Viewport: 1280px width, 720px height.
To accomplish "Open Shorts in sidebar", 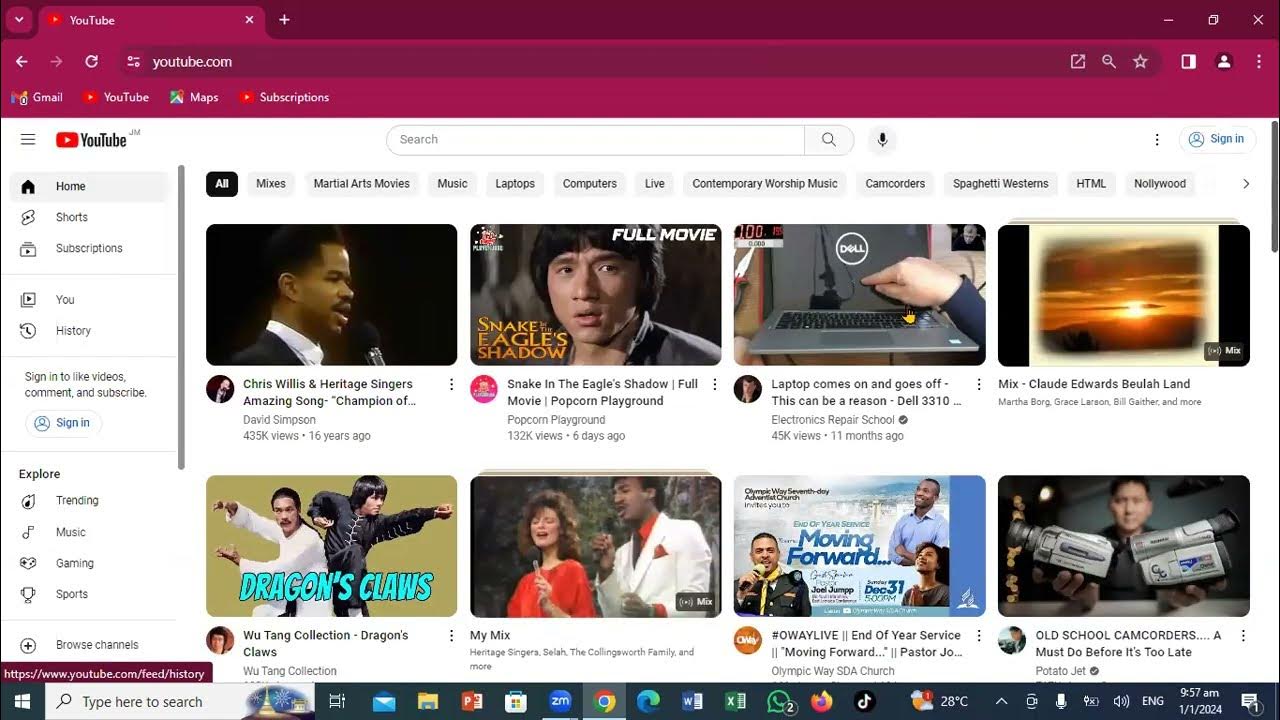I will [x=90, y=218].
